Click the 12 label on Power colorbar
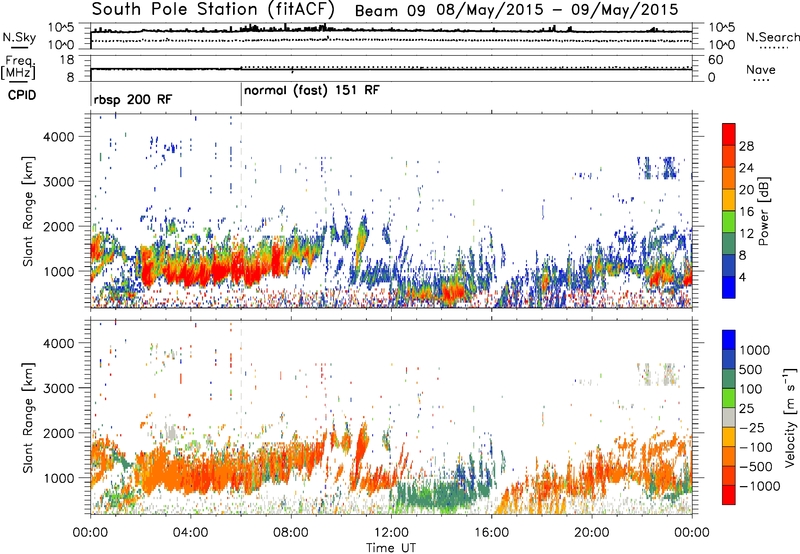This screenshot has width=800, height=554. tap(746, 234)
